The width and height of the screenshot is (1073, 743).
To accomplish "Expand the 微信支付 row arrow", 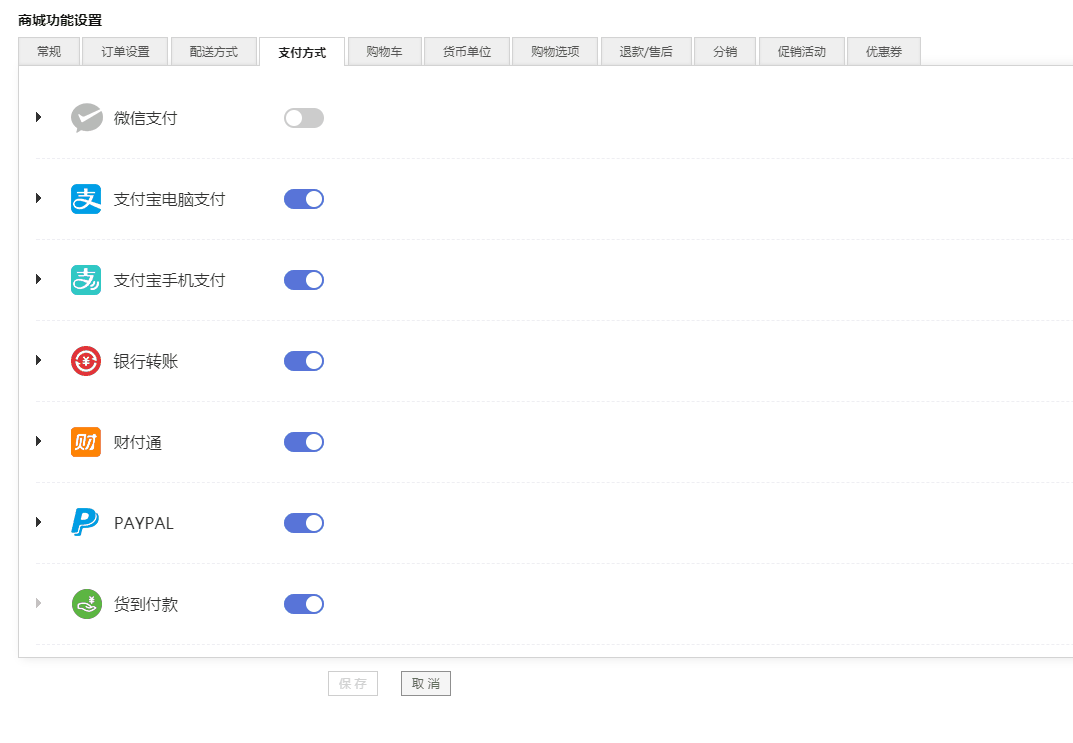I will click(x=39, y=117).
